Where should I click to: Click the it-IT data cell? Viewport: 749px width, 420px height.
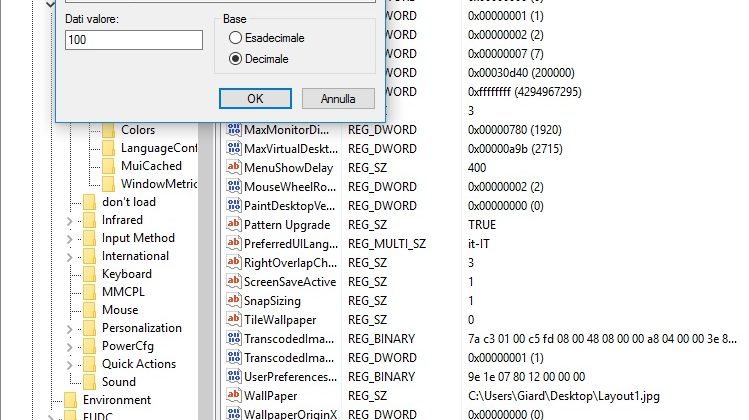(479, 244)
